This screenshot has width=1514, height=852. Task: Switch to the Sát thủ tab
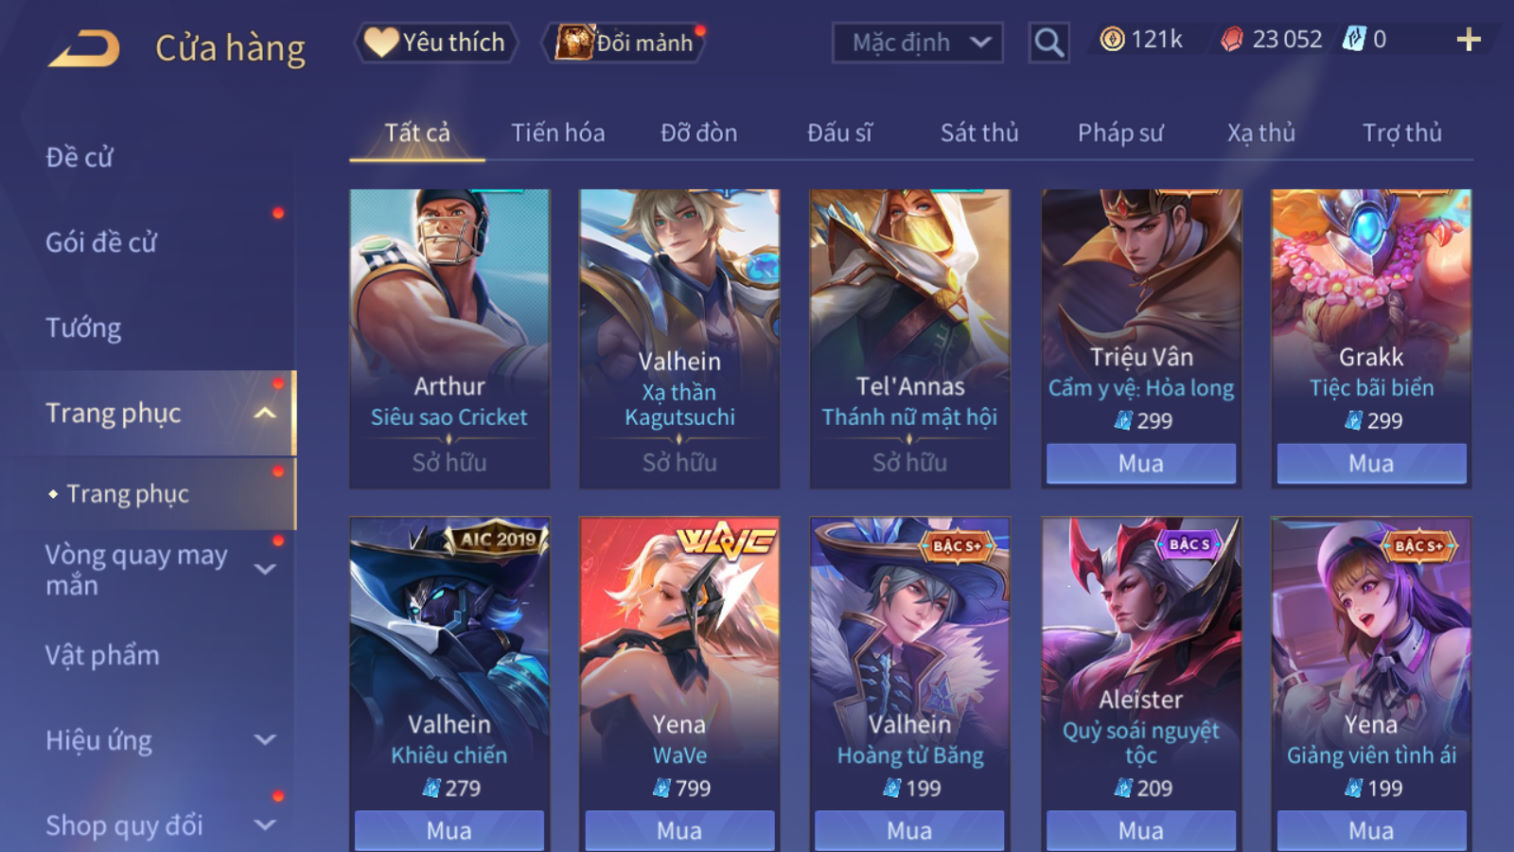979,133
